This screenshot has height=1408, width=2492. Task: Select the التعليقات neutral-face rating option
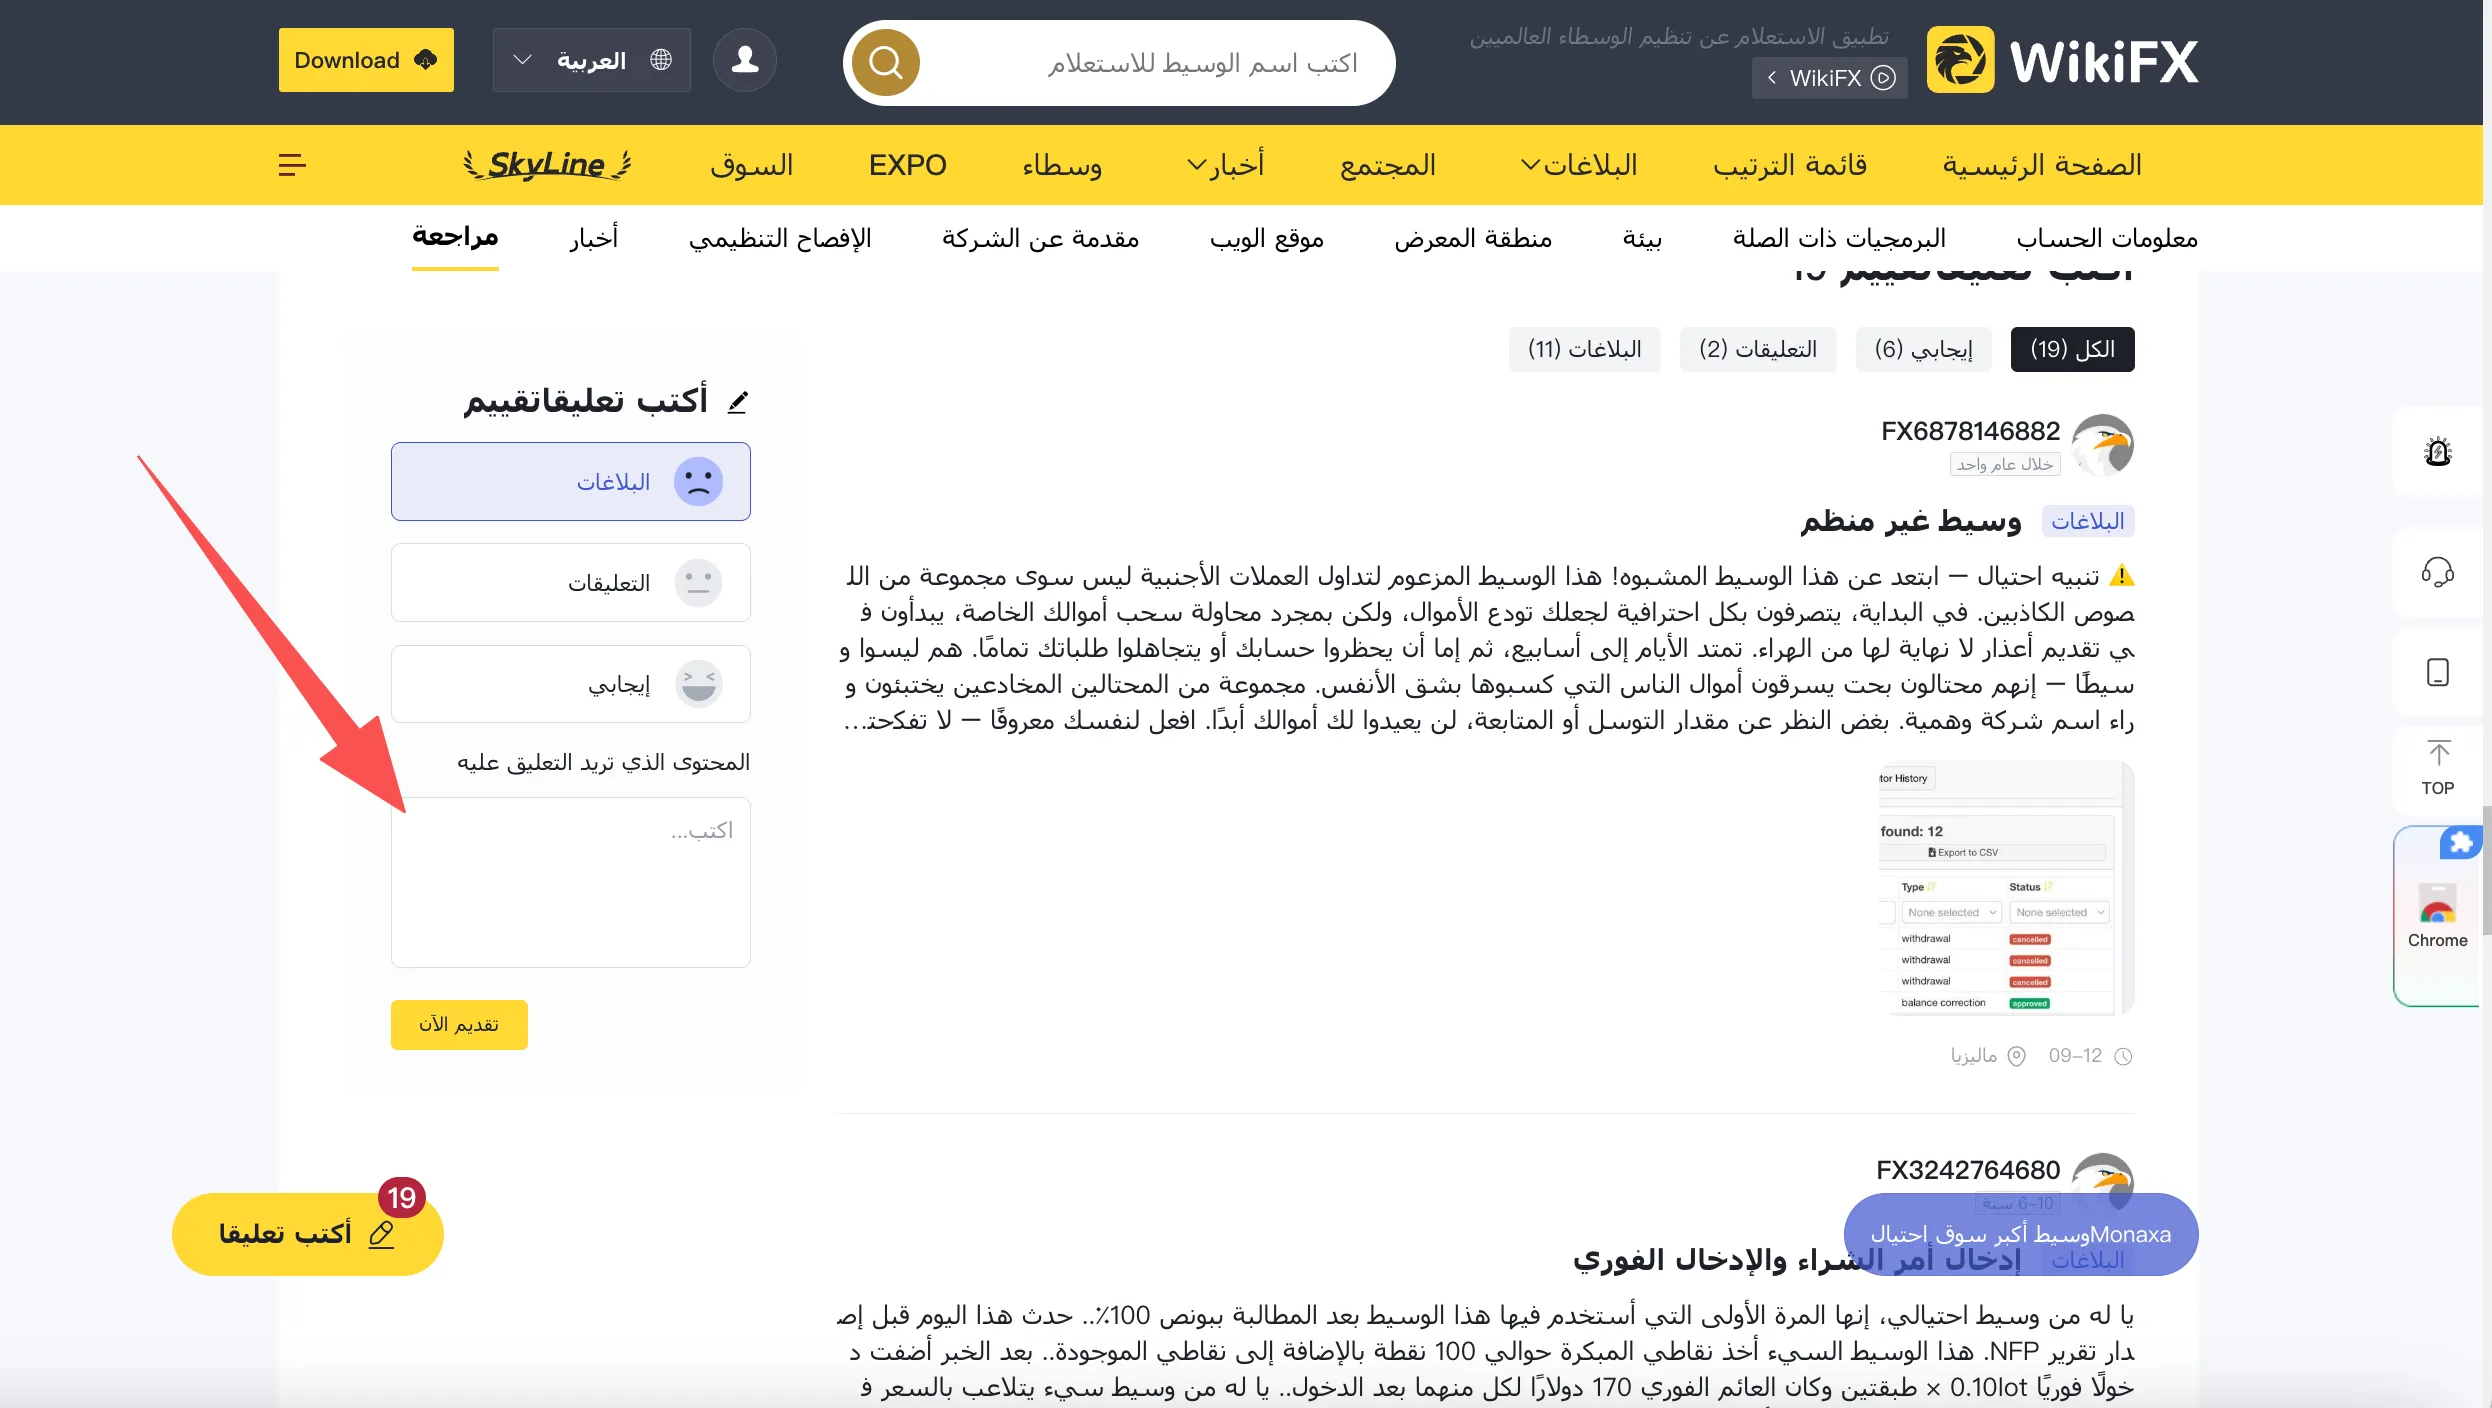point(571,582)
